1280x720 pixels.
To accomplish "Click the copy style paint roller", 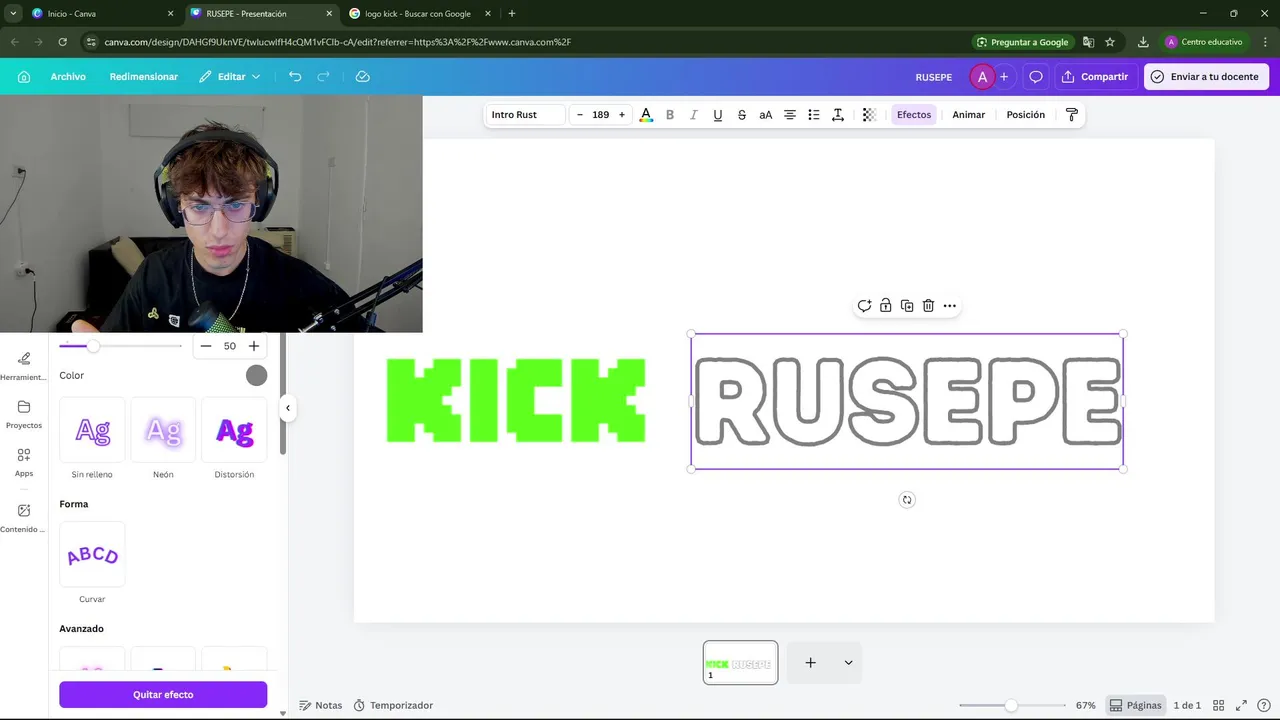I will coord(1072,115).
